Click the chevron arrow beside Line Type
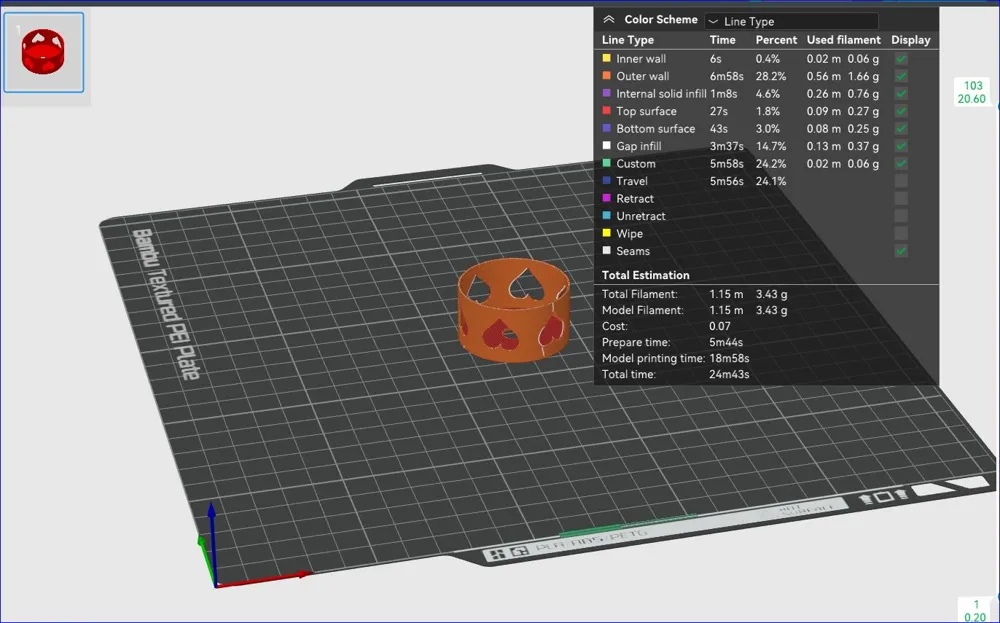 pyautogui.click(x=714, y=22)
